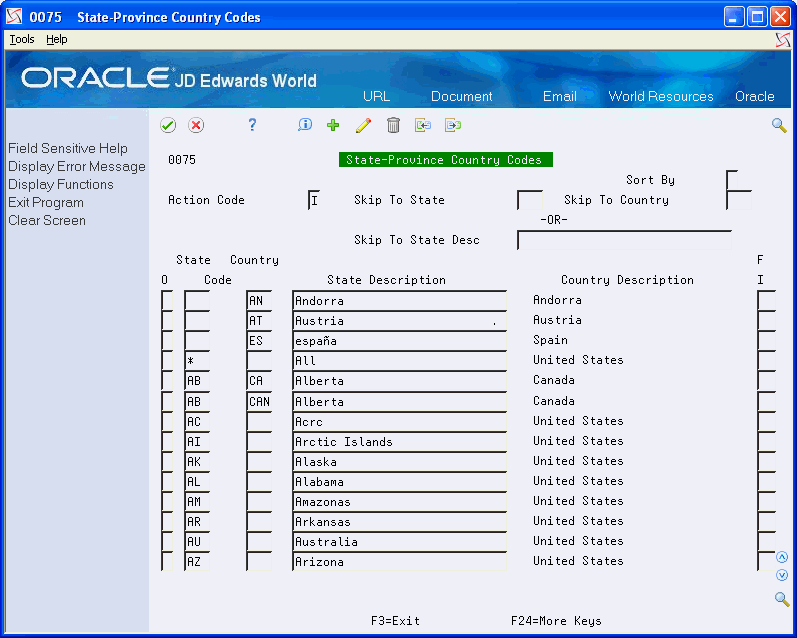Click the Alabama description field
The width and height of the screenshot is (797, 638).
(400, 481)
